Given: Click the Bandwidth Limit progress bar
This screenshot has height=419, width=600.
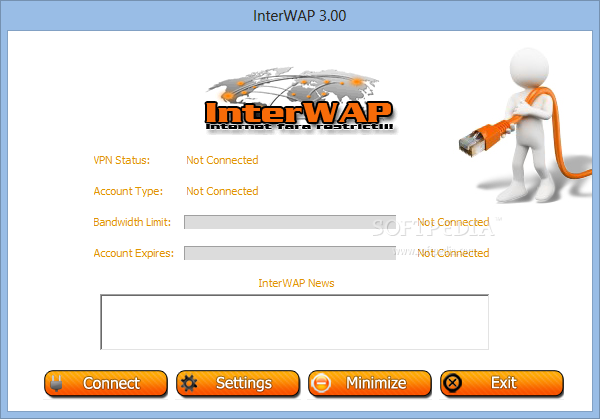Looking at the screenshot, I should pos(290,222).
